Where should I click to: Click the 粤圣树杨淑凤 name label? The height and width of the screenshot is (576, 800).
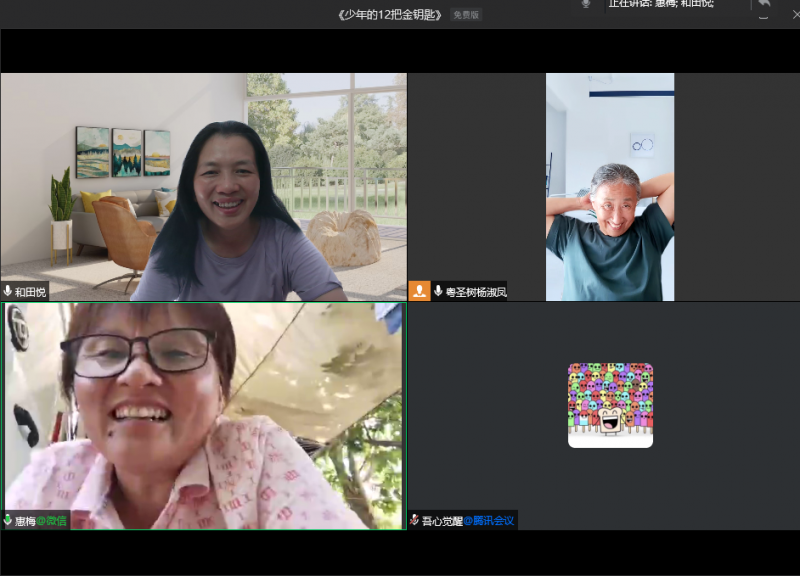pos(476,292)
